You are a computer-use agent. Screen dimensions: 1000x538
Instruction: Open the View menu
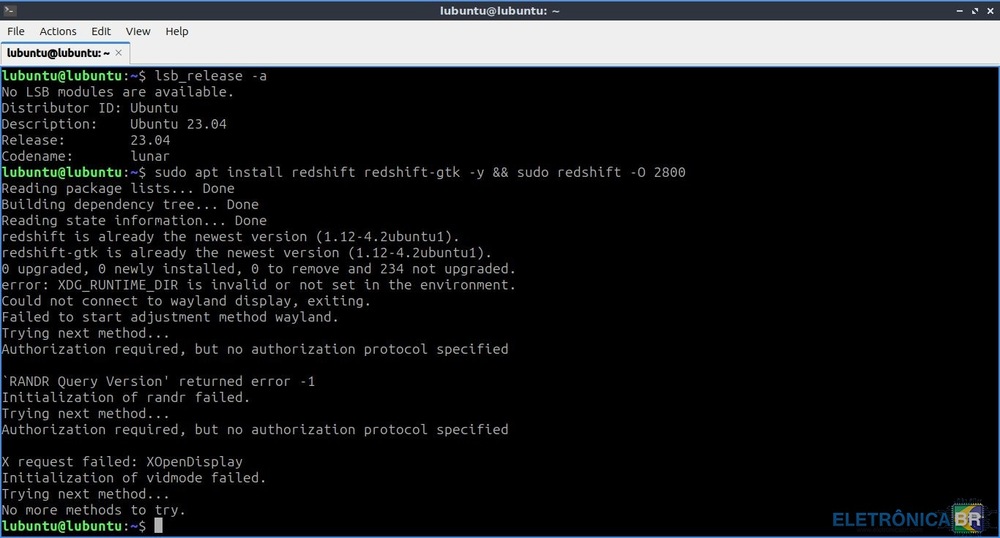pyautogui.click(x=138, y=31)
